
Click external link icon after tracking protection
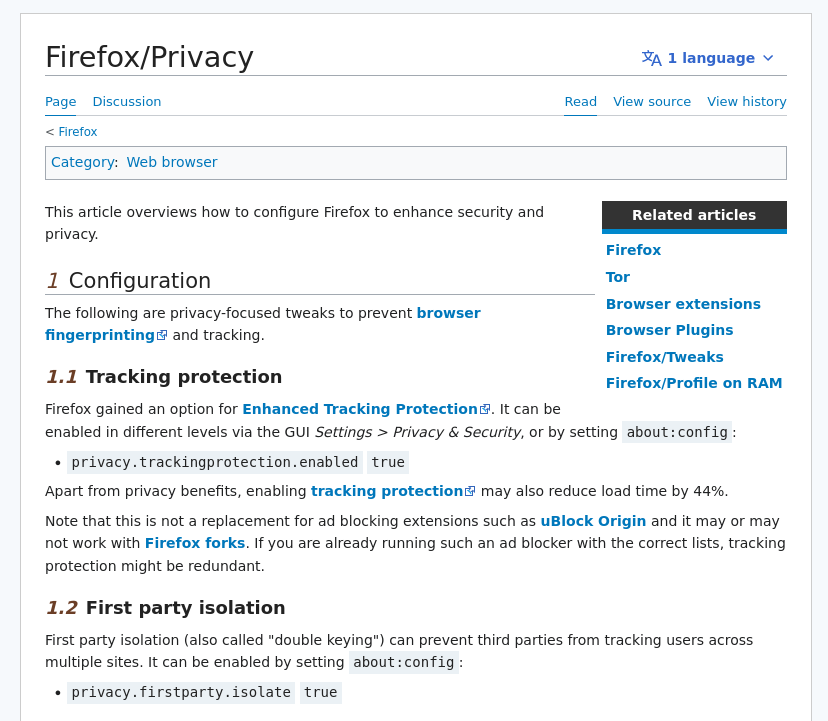(x=470, y=492)
